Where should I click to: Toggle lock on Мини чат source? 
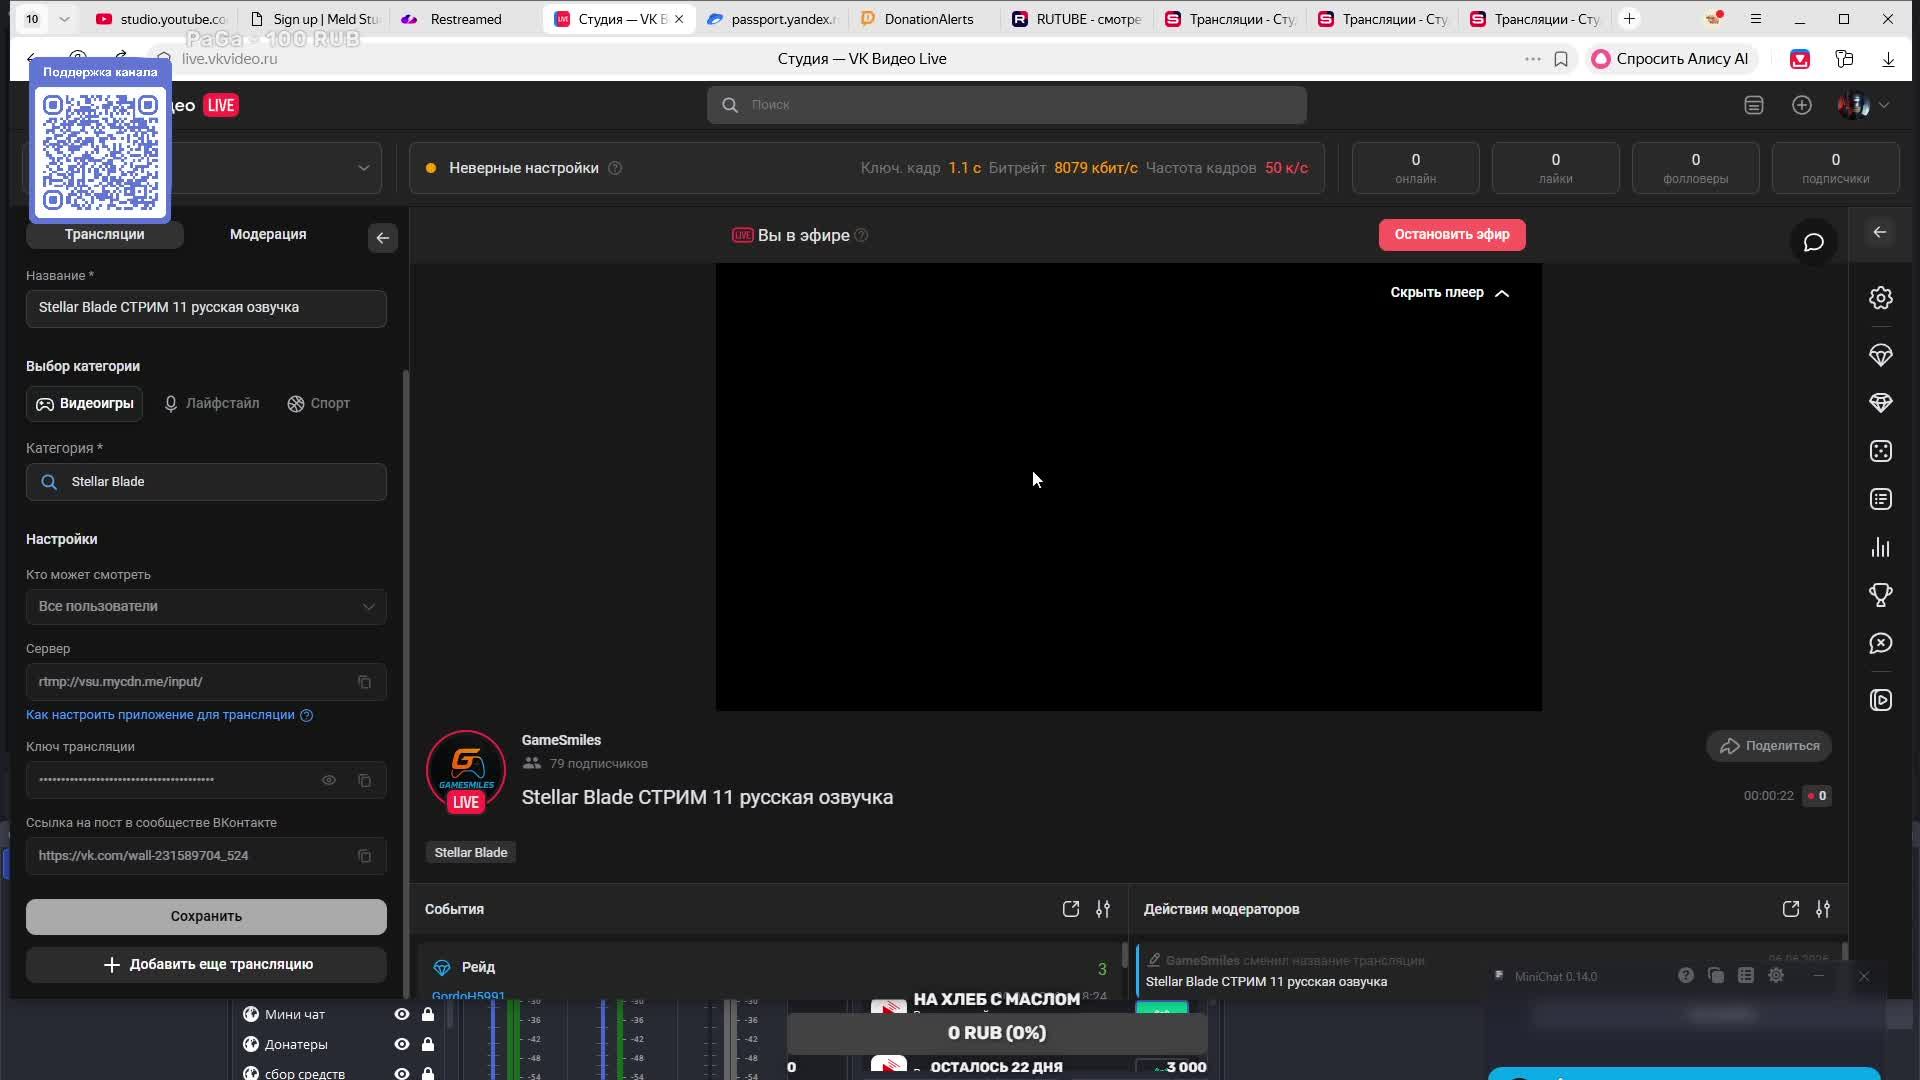point(428,1014)
